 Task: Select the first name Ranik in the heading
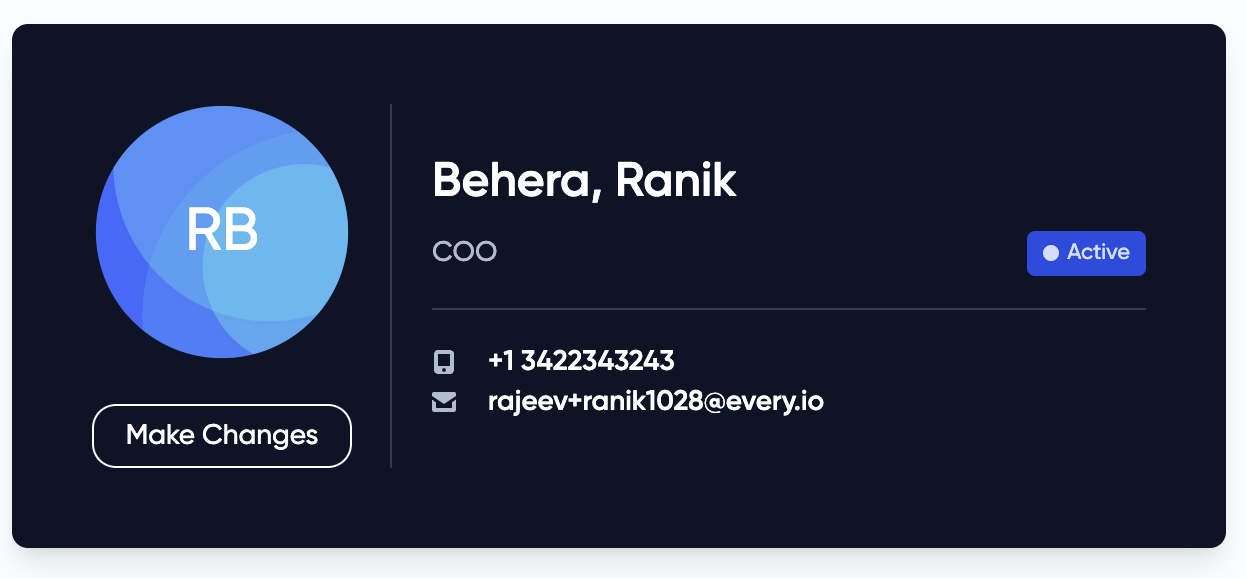(676, 181)
